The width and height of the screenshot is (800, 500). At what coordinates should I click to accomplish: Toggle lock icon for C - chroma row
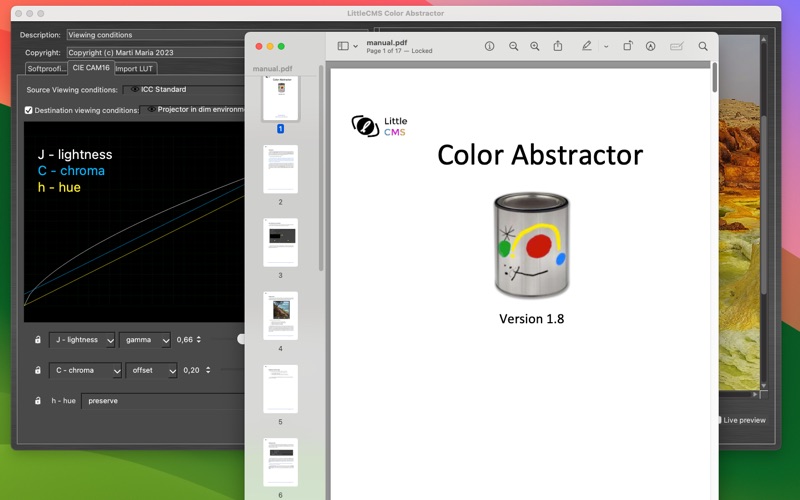tap(38, 370)
